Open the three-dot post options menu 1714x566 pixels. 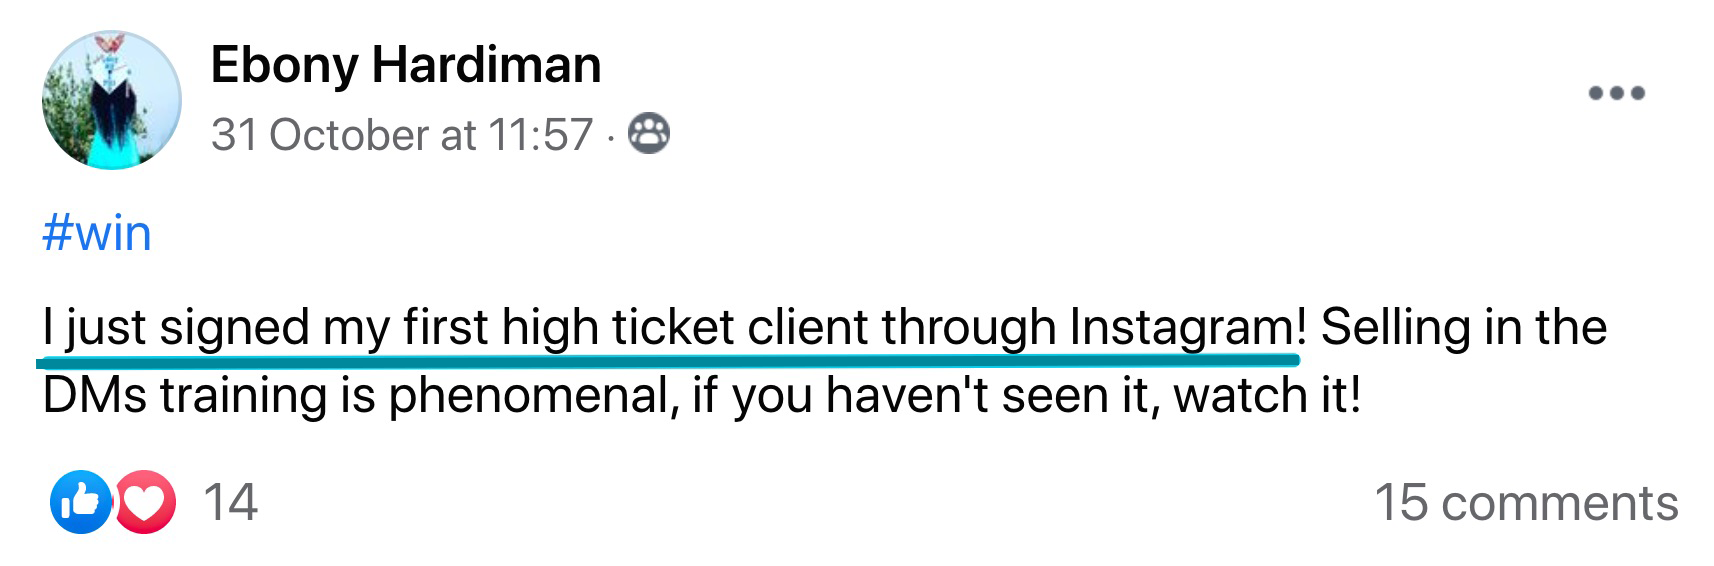pyautogui.click(x=1616, y=93)
